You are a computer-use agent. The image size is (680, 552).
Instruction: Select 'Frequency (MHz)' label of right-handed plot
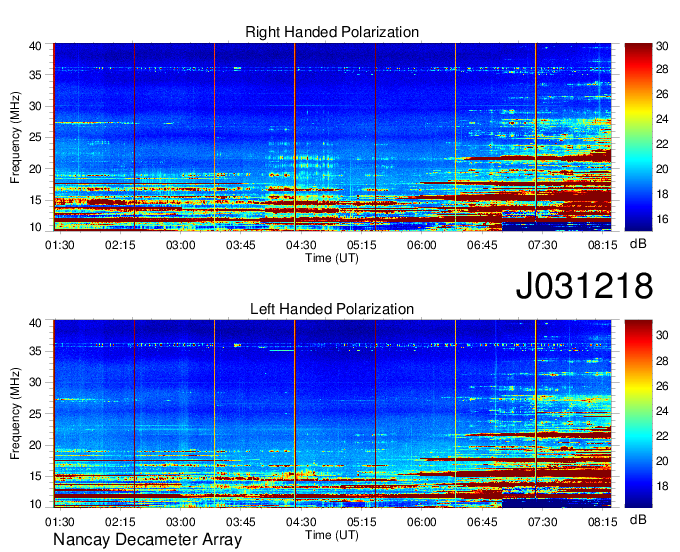click(x=15, y=137)
